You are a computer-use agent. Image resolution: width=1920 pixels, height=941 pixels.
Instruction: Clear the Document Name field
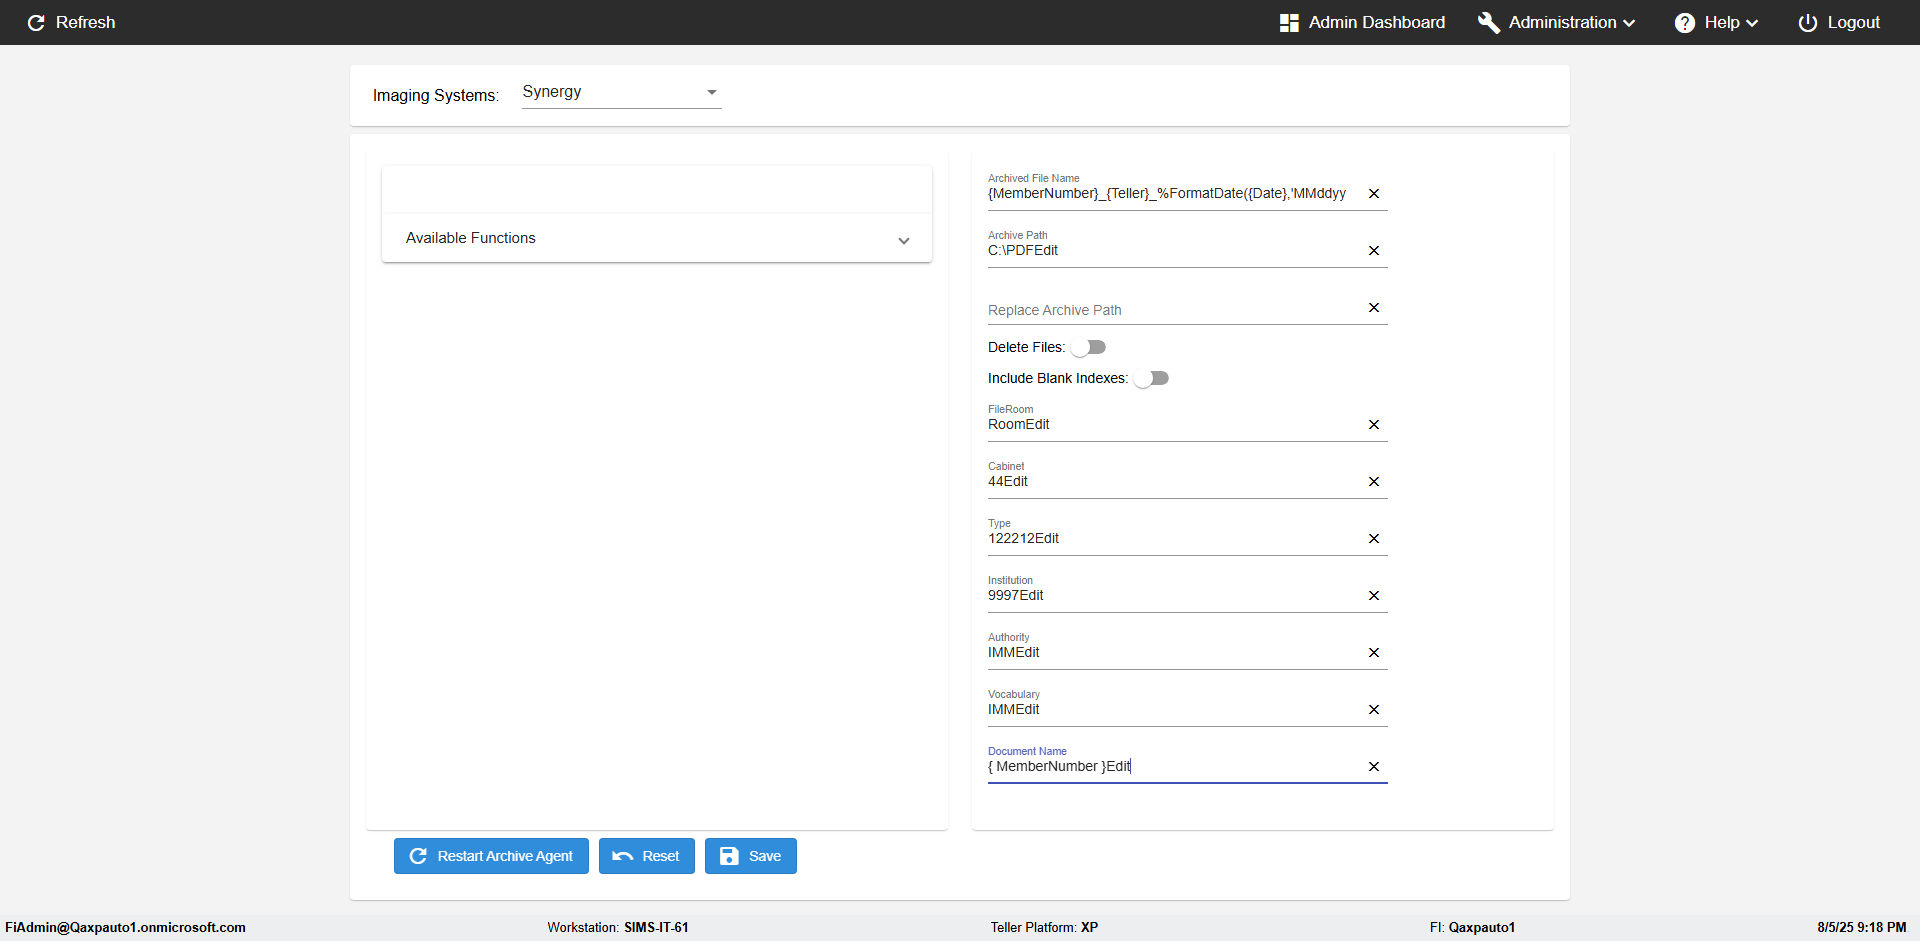tap(1374, 767)
